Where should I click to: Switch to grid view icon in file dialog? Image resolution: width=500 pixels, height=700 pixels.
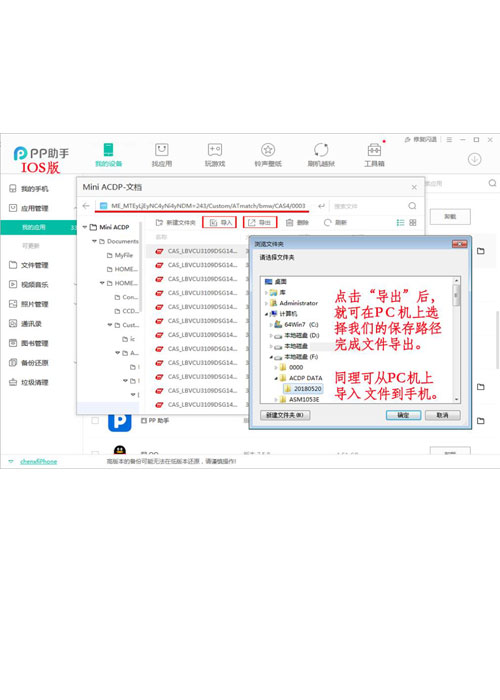click(x=413, y=222)
